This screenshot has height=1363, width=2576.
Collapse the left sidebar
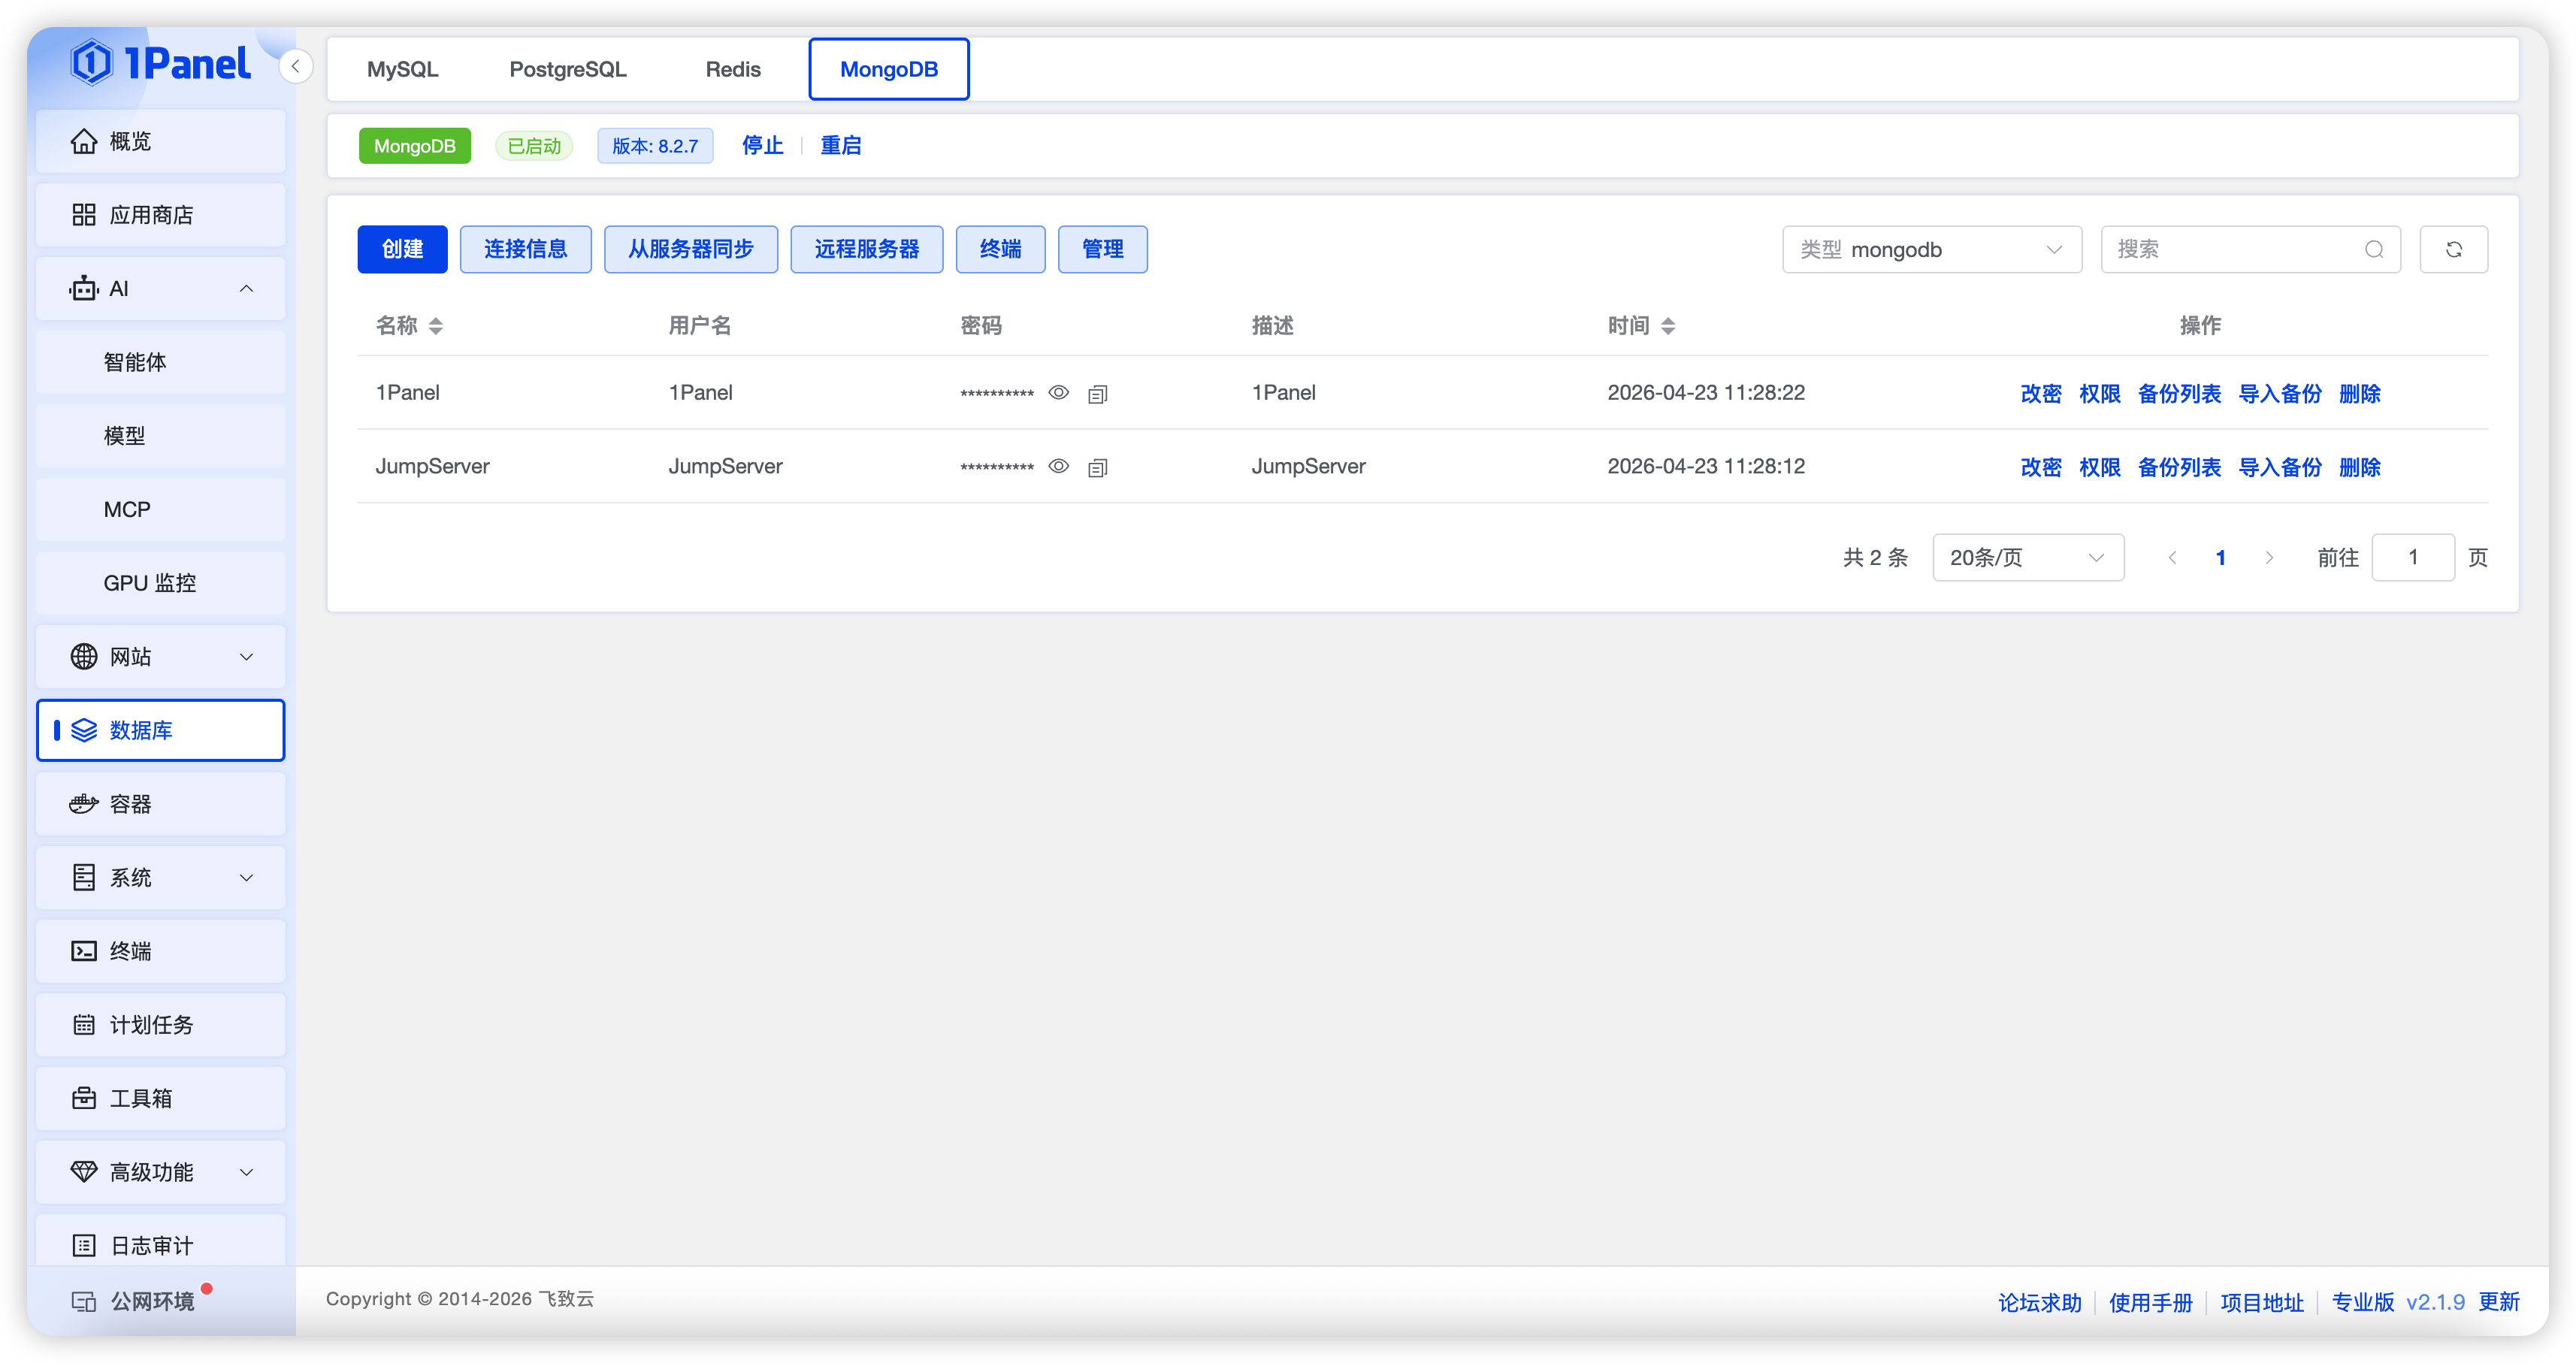295,66
